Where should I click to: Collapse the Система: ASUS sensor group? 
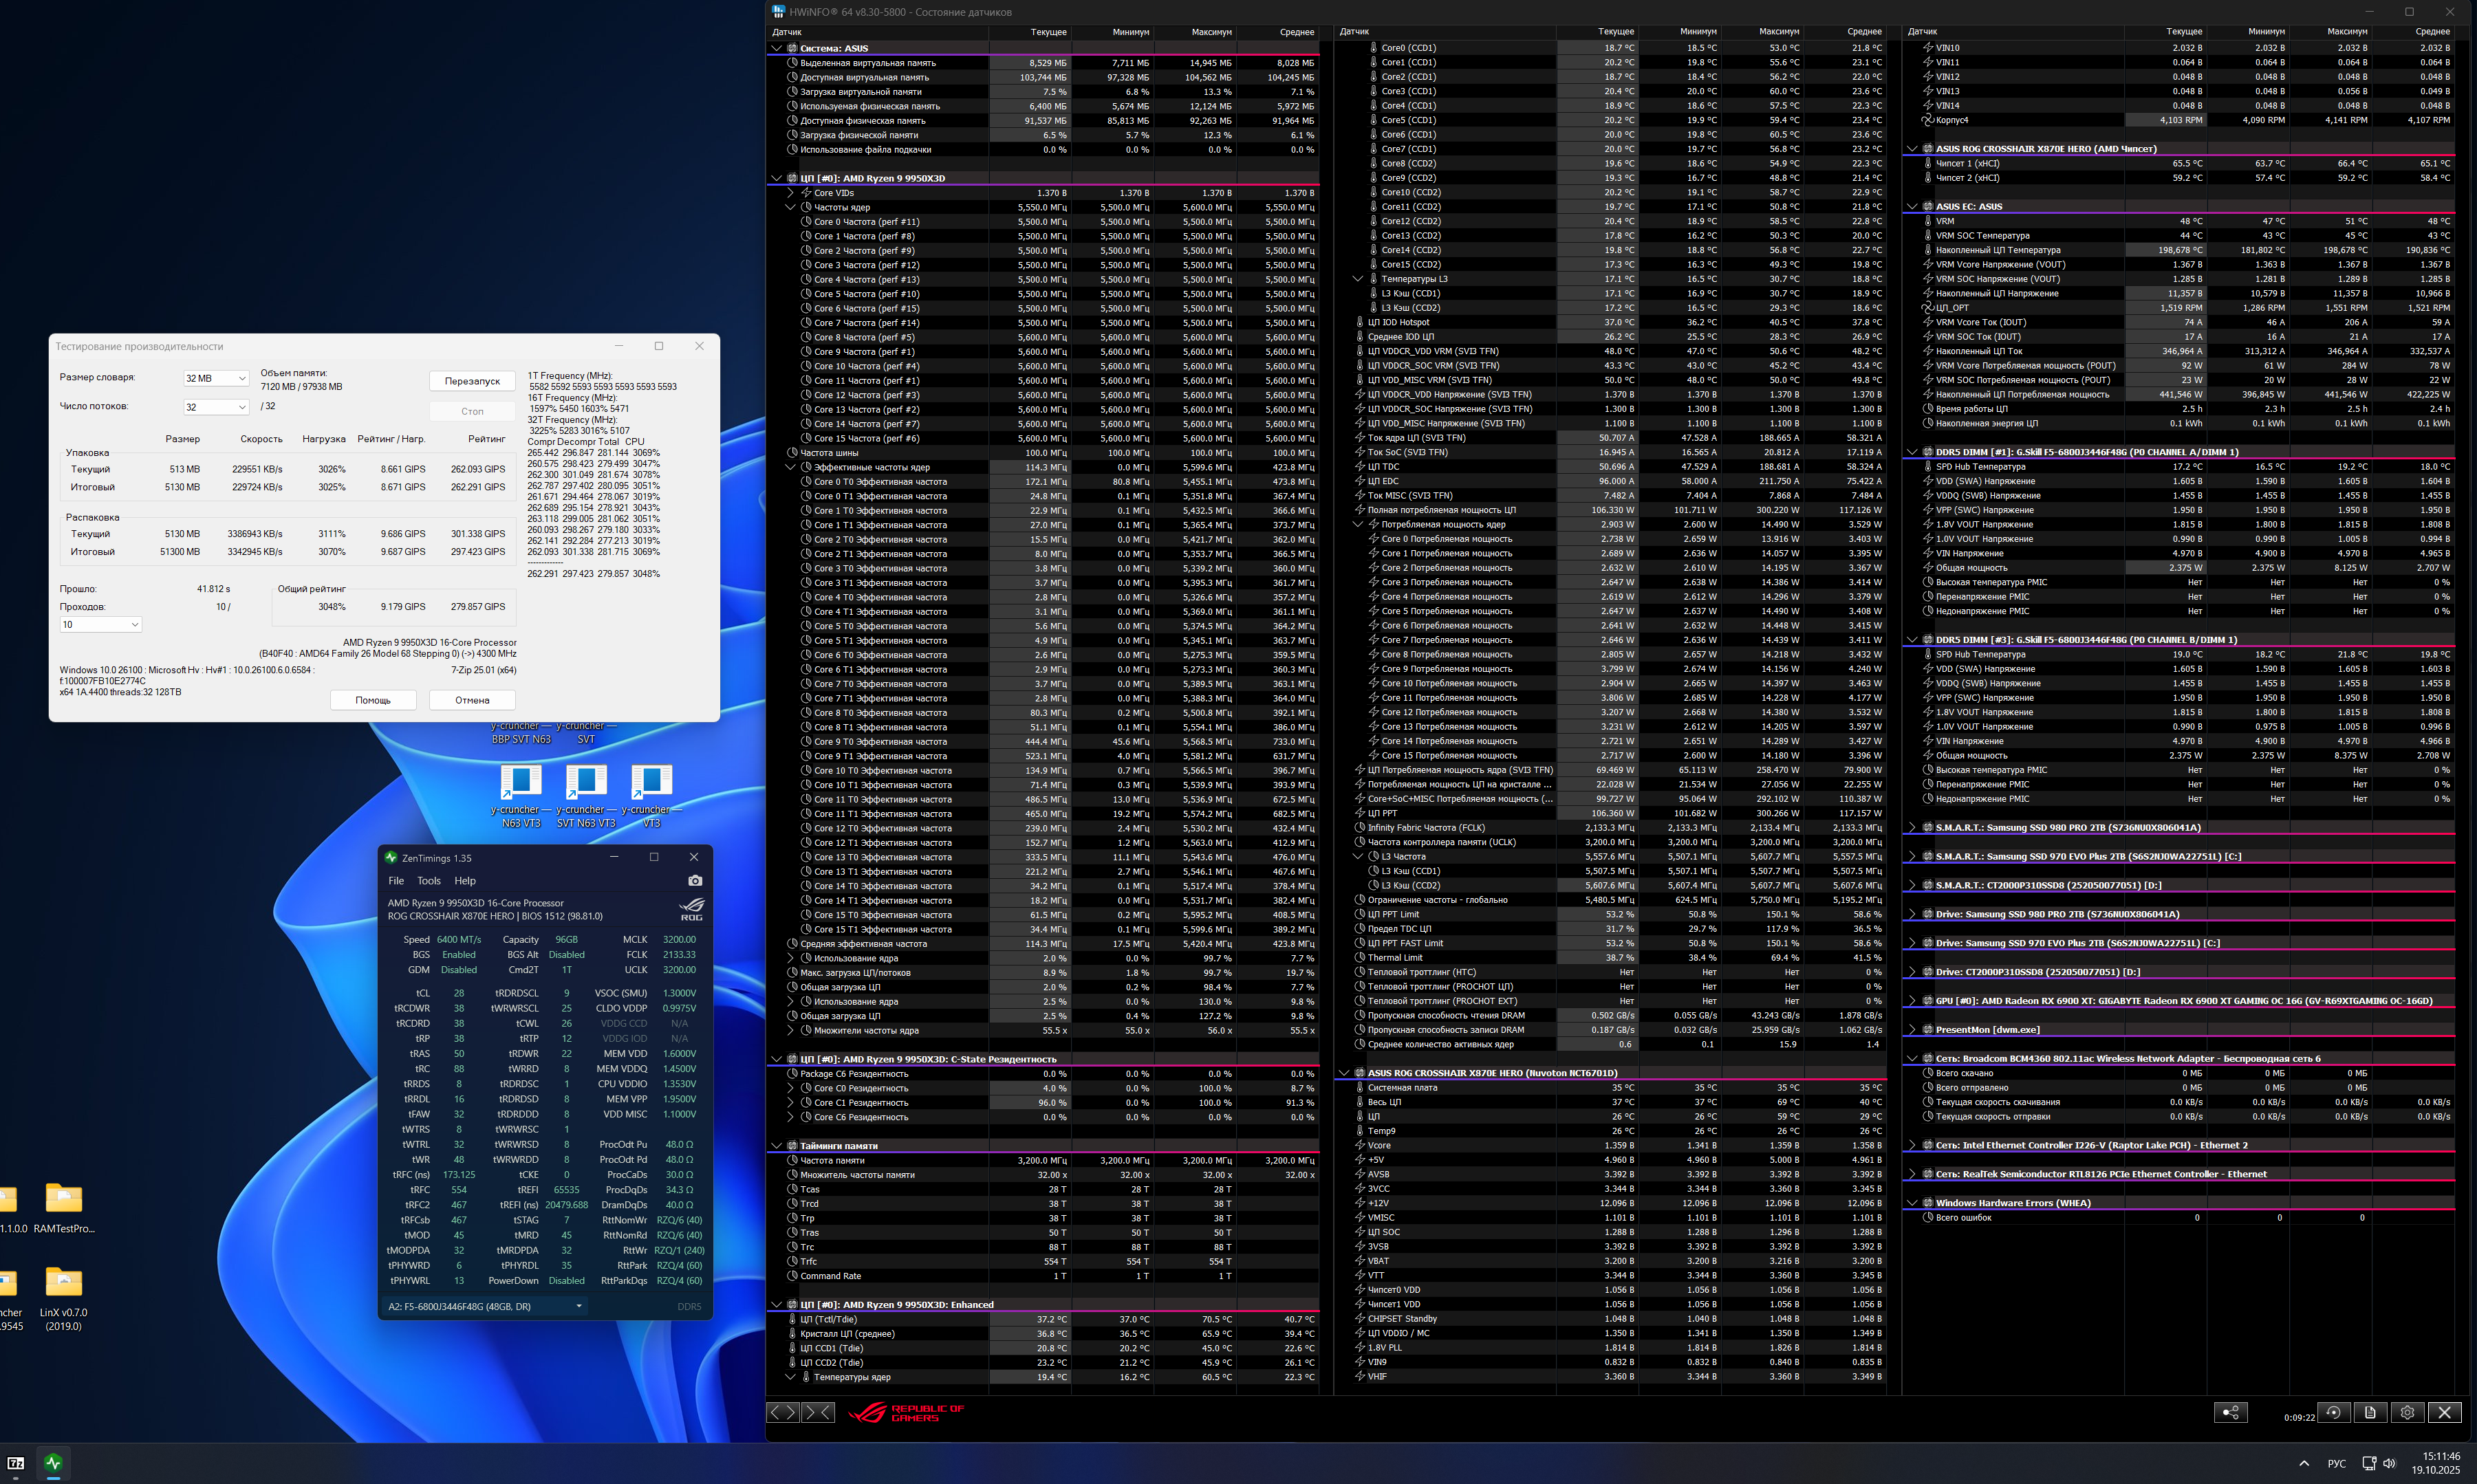(x=776, y=48)
